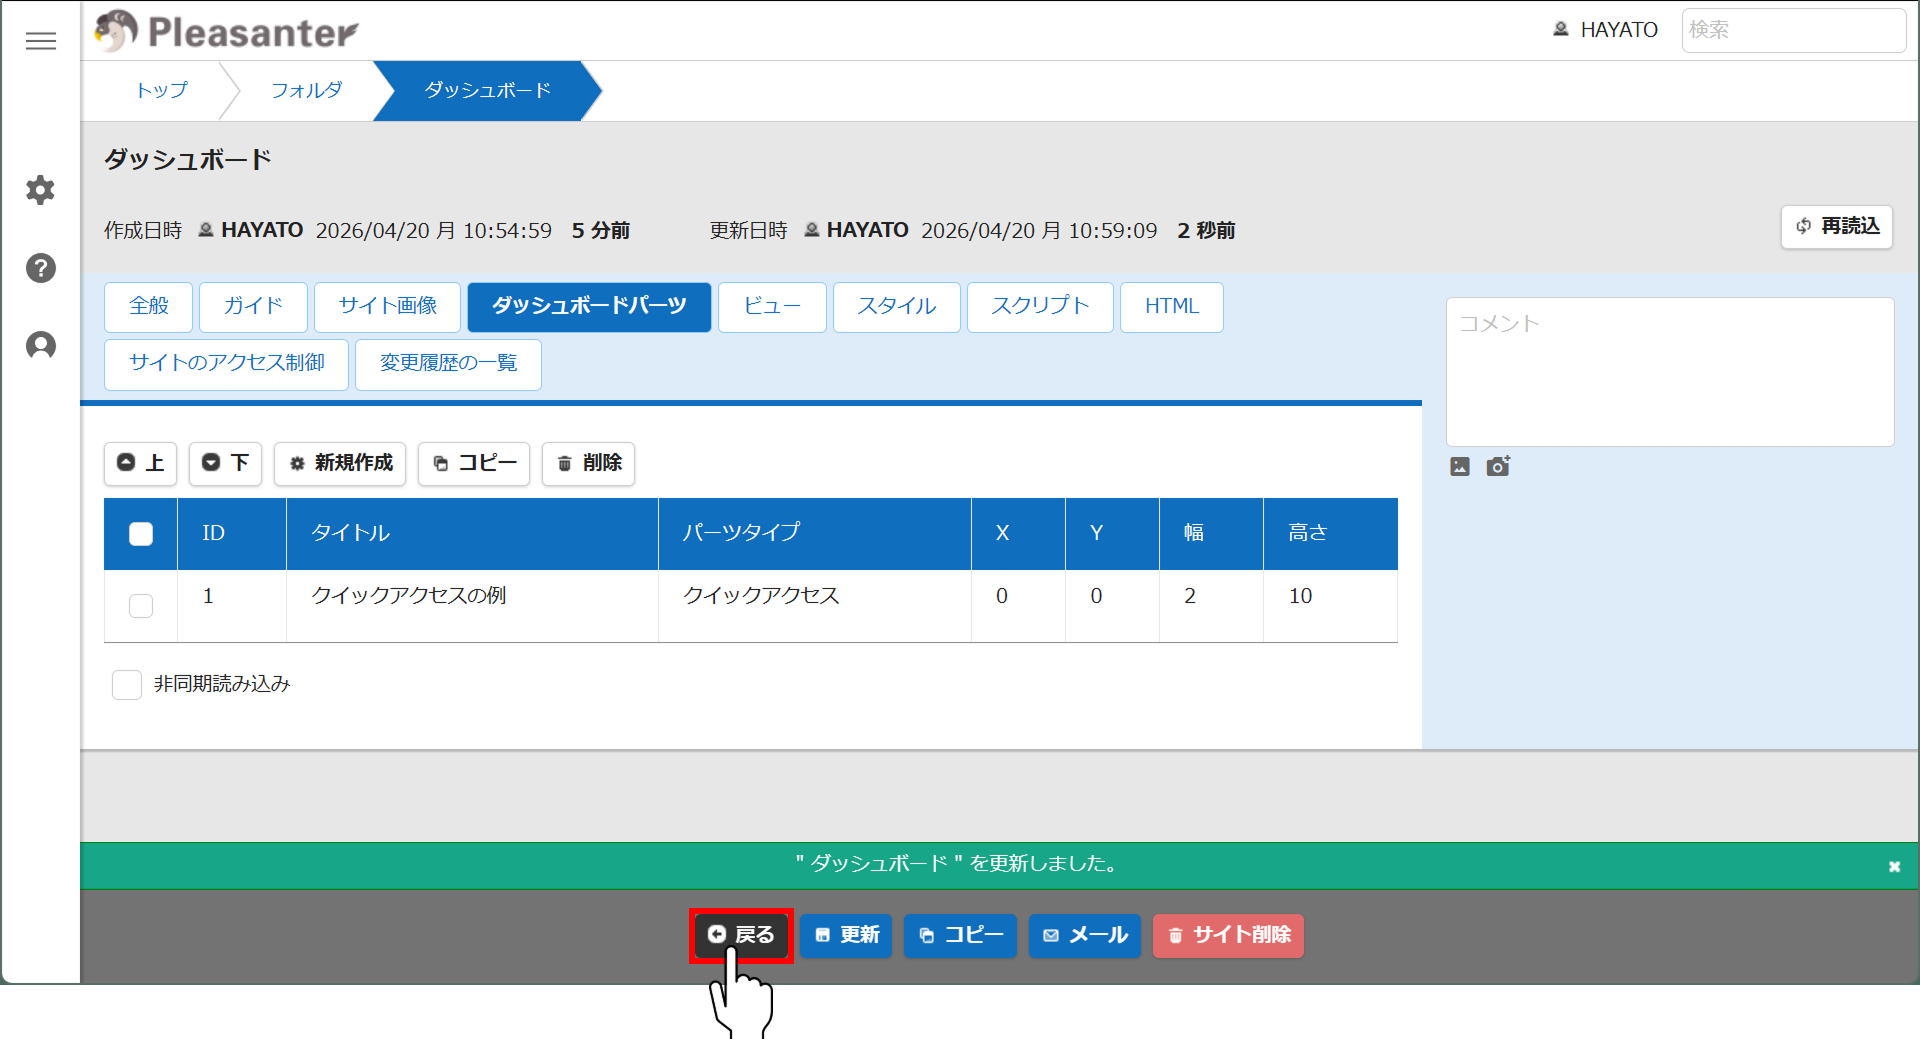
Task: Click the height value 10 cell
Action: pyautogui.click(x=1330, y=605)
